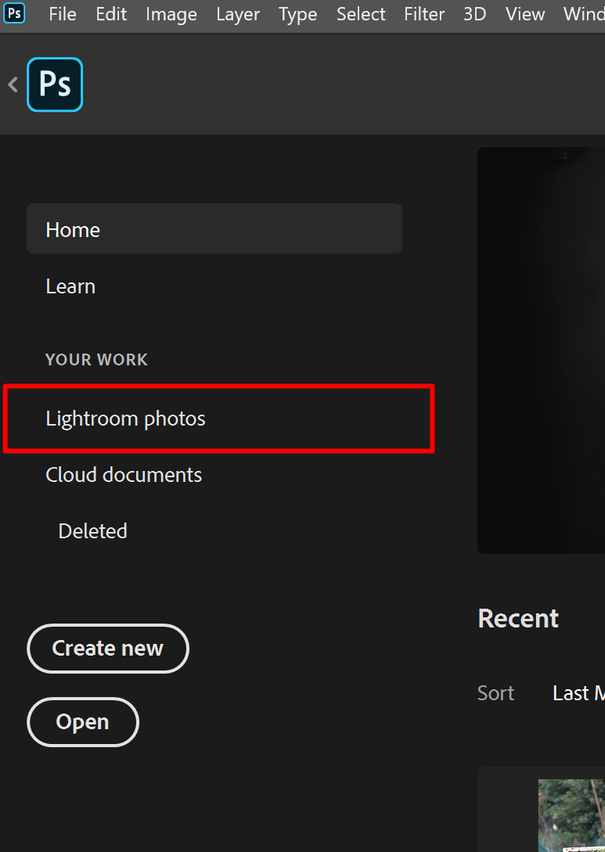Click the back chevron beside Ps logo
The height and width of the screenshot is (852, 605).
pyautogui.click(x=13, y=85)
